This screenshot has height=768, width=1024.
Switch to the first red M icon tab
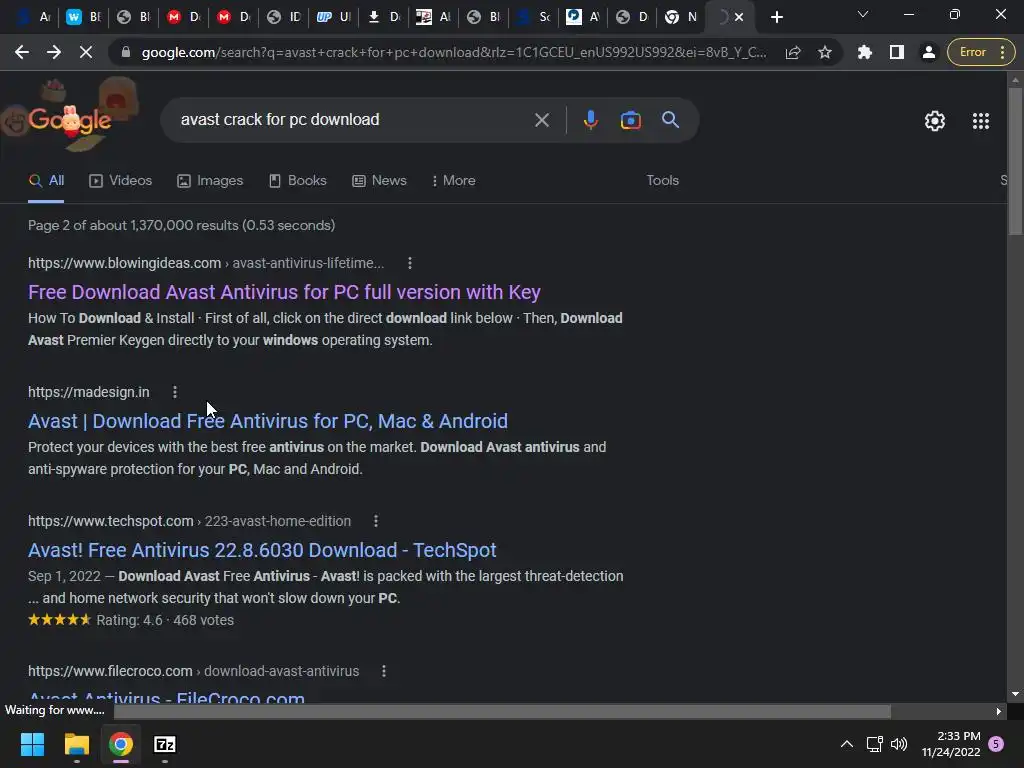[x=184, y=17]
